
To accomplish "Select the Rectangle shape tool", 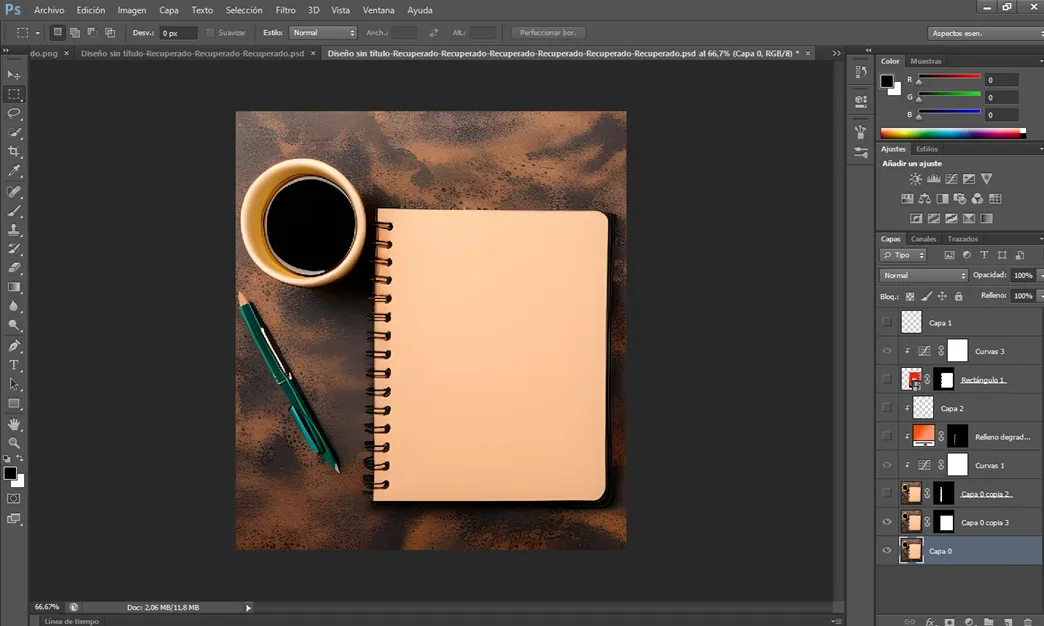I will pos(14,404).
